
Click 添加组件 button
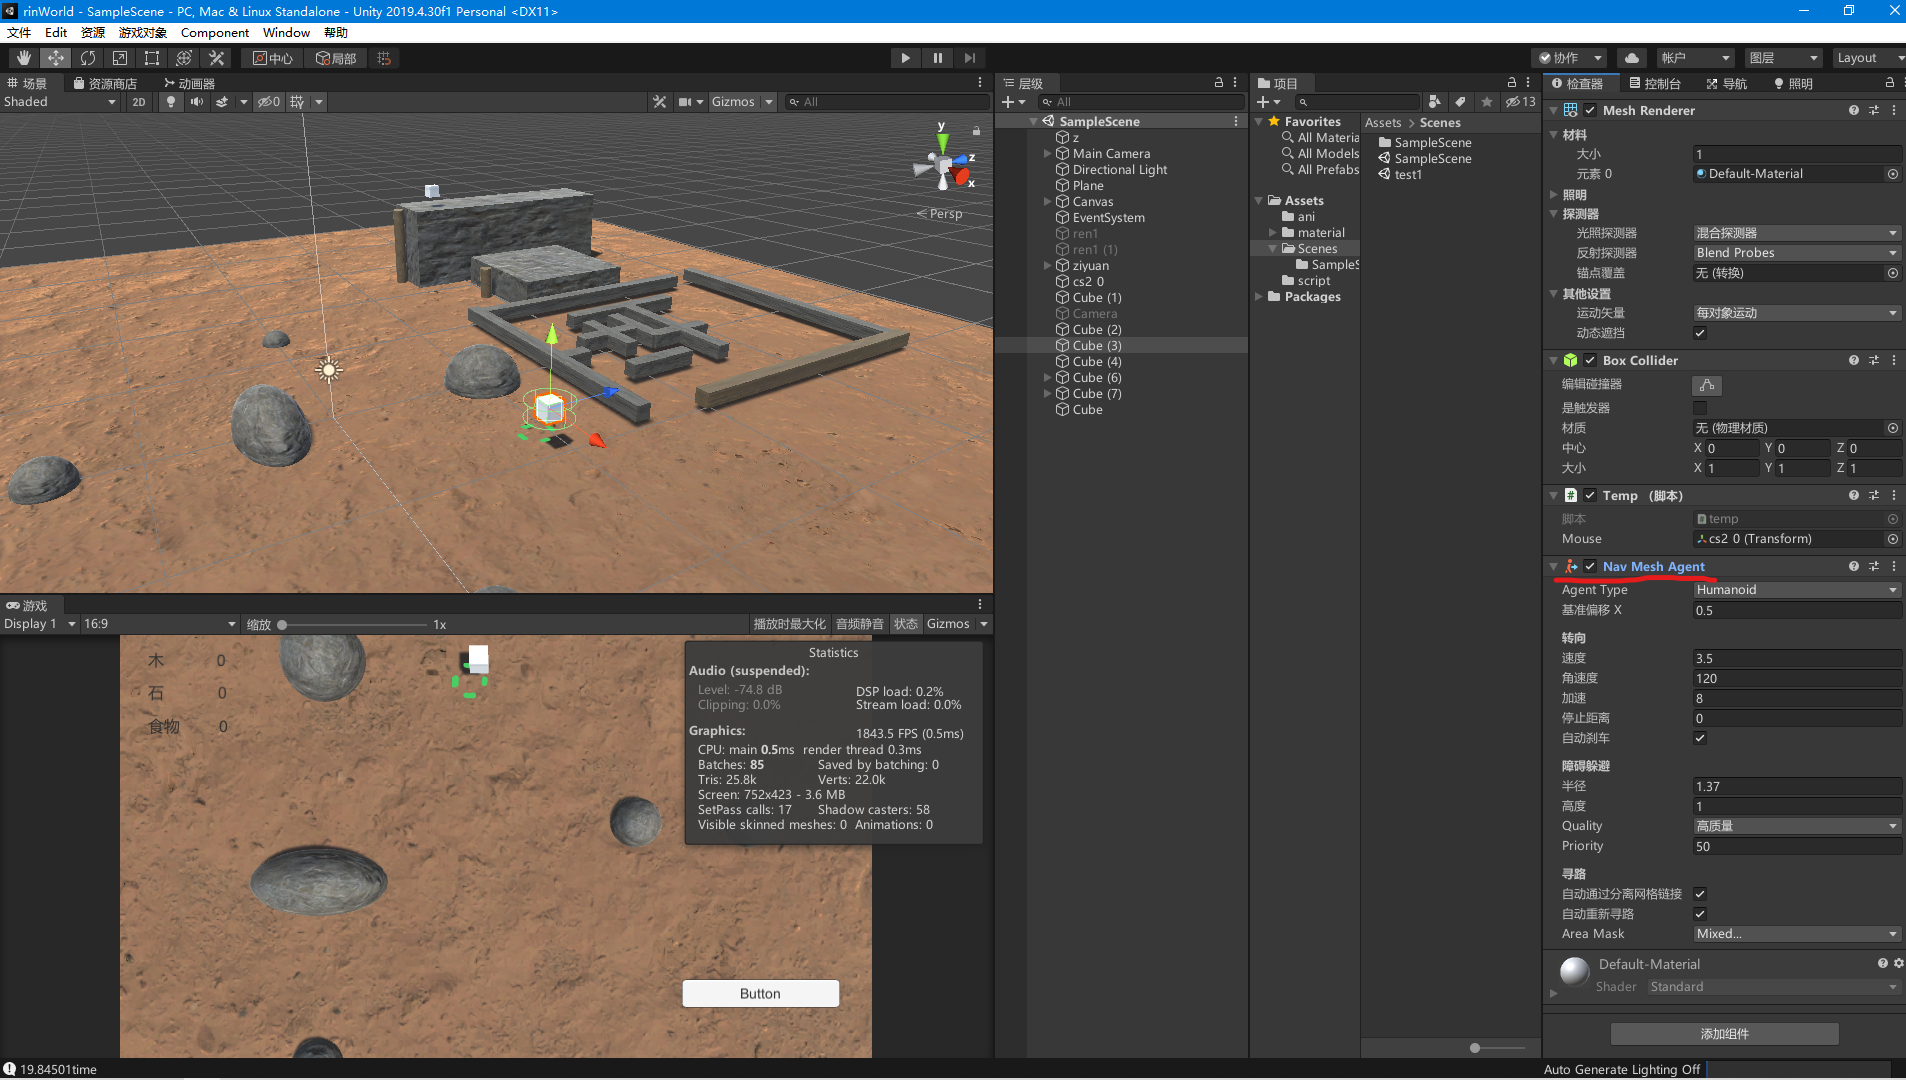[x=1724, y=1034]
